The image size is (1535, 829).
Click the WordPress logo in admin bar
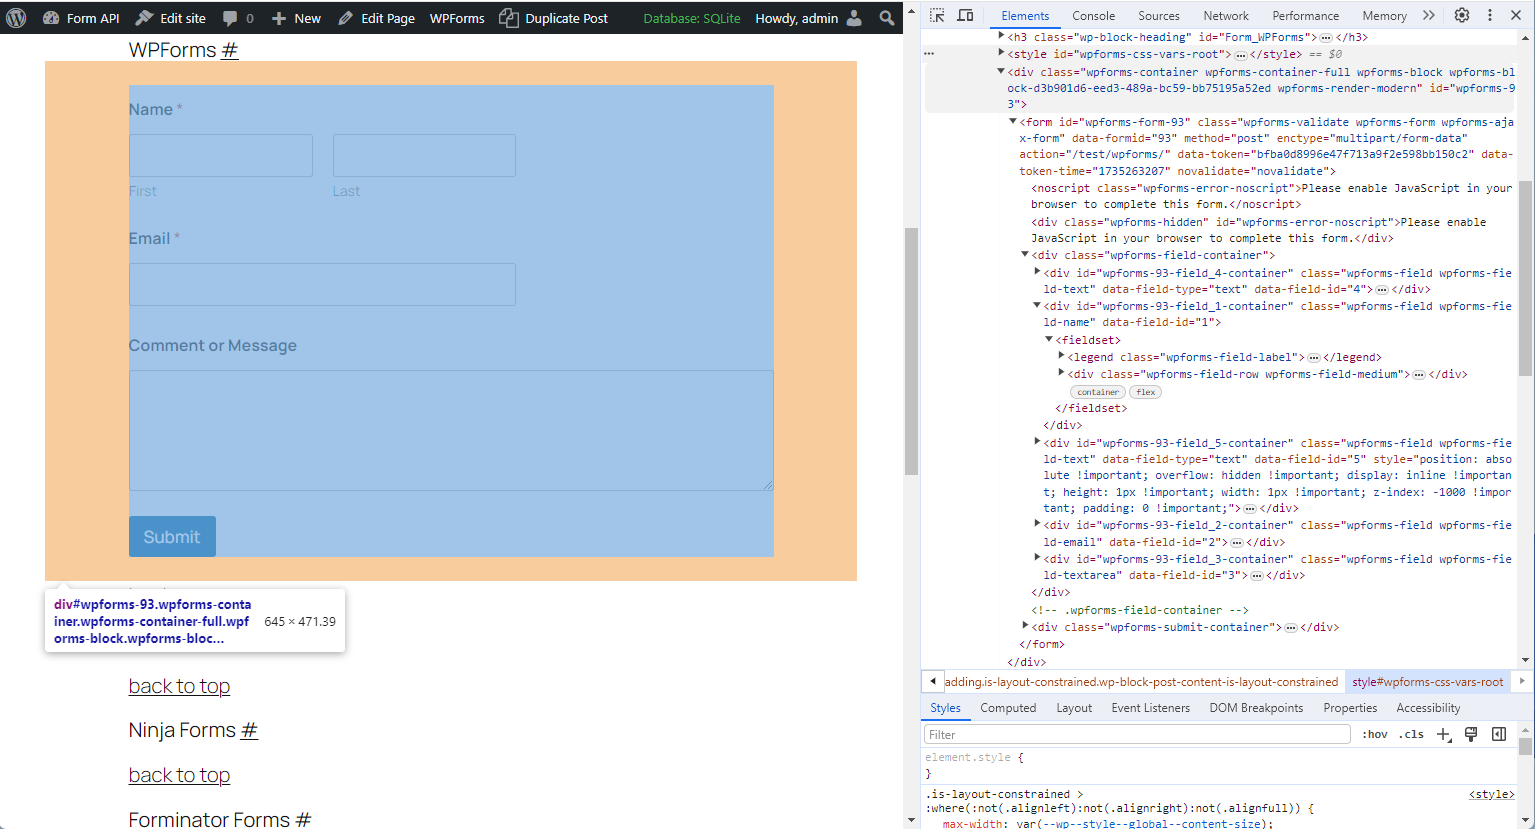[x=16, y=18]
